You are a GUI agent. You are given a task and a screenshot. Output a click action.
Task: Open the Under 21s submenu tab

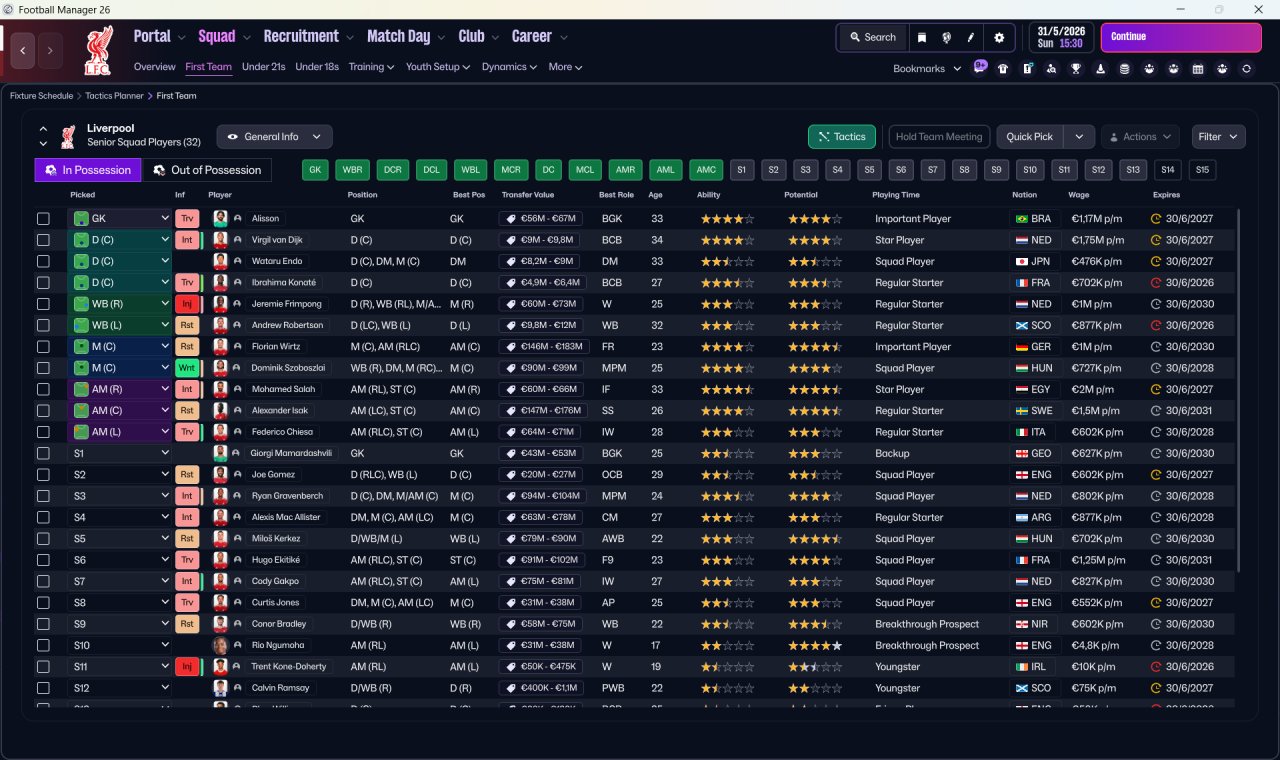click(263, 67)
